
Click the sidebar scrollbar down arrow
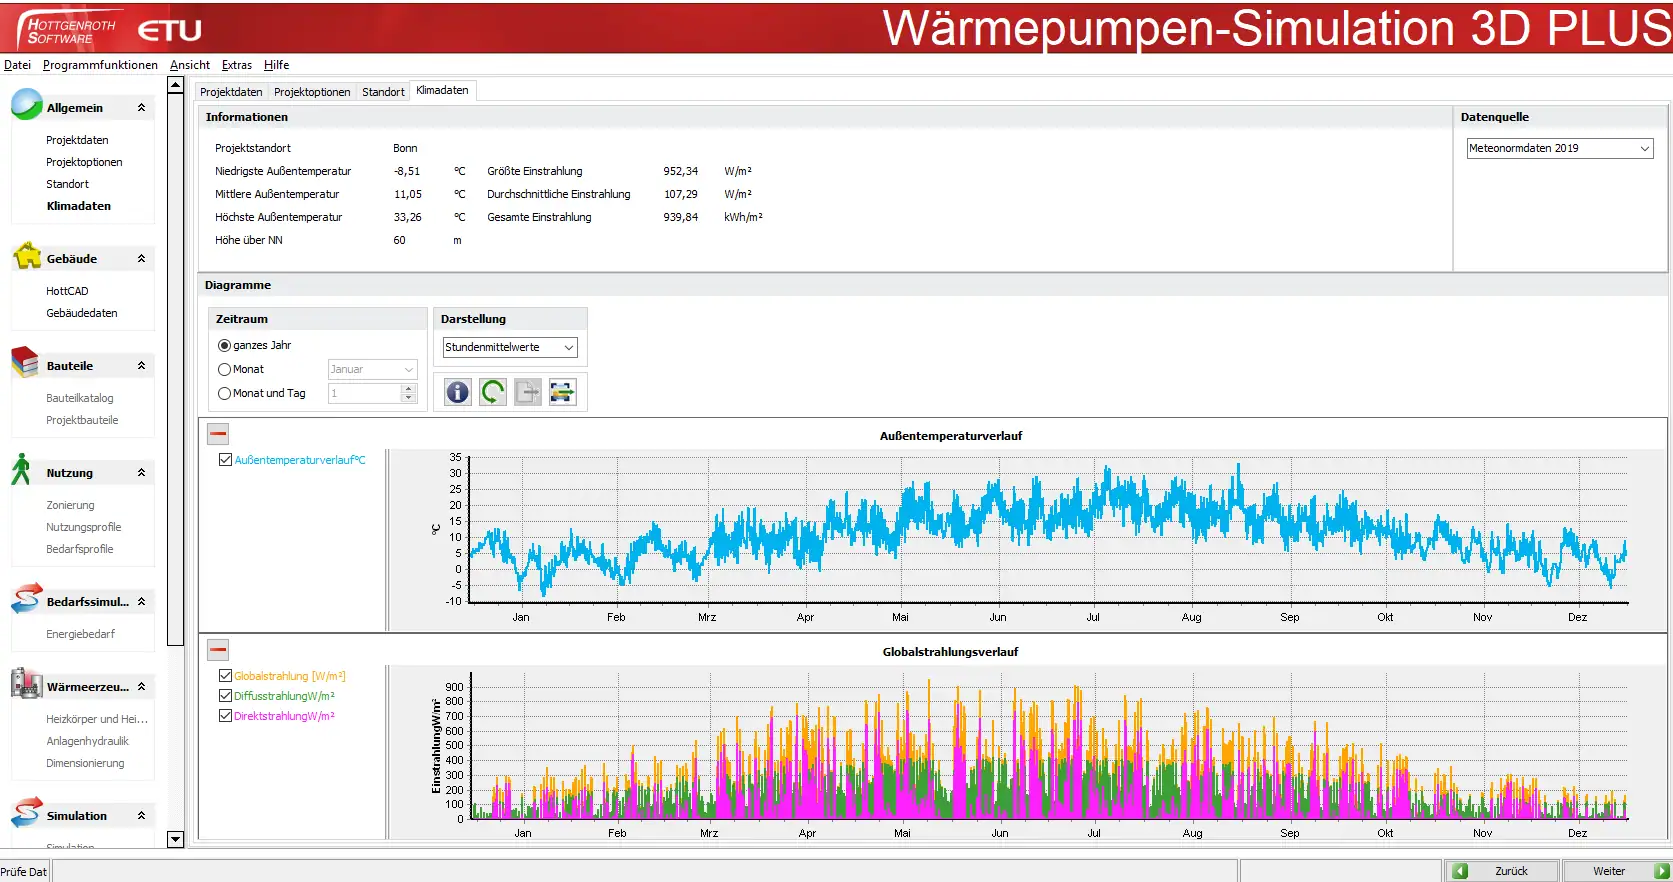[175, 839]
